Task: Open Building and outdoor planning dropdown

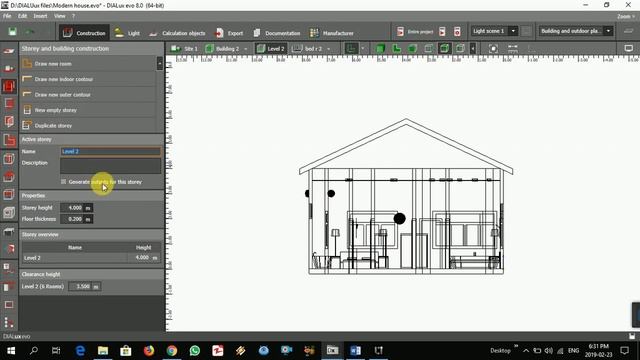Action: (x=576, y=31)
